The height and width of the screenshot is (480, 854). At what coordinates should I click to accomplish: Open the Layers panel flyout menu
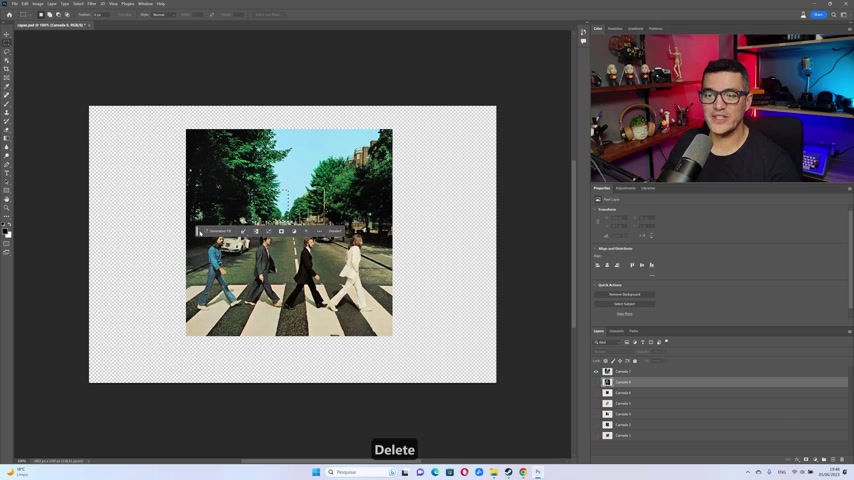click(x=849, y=331)
